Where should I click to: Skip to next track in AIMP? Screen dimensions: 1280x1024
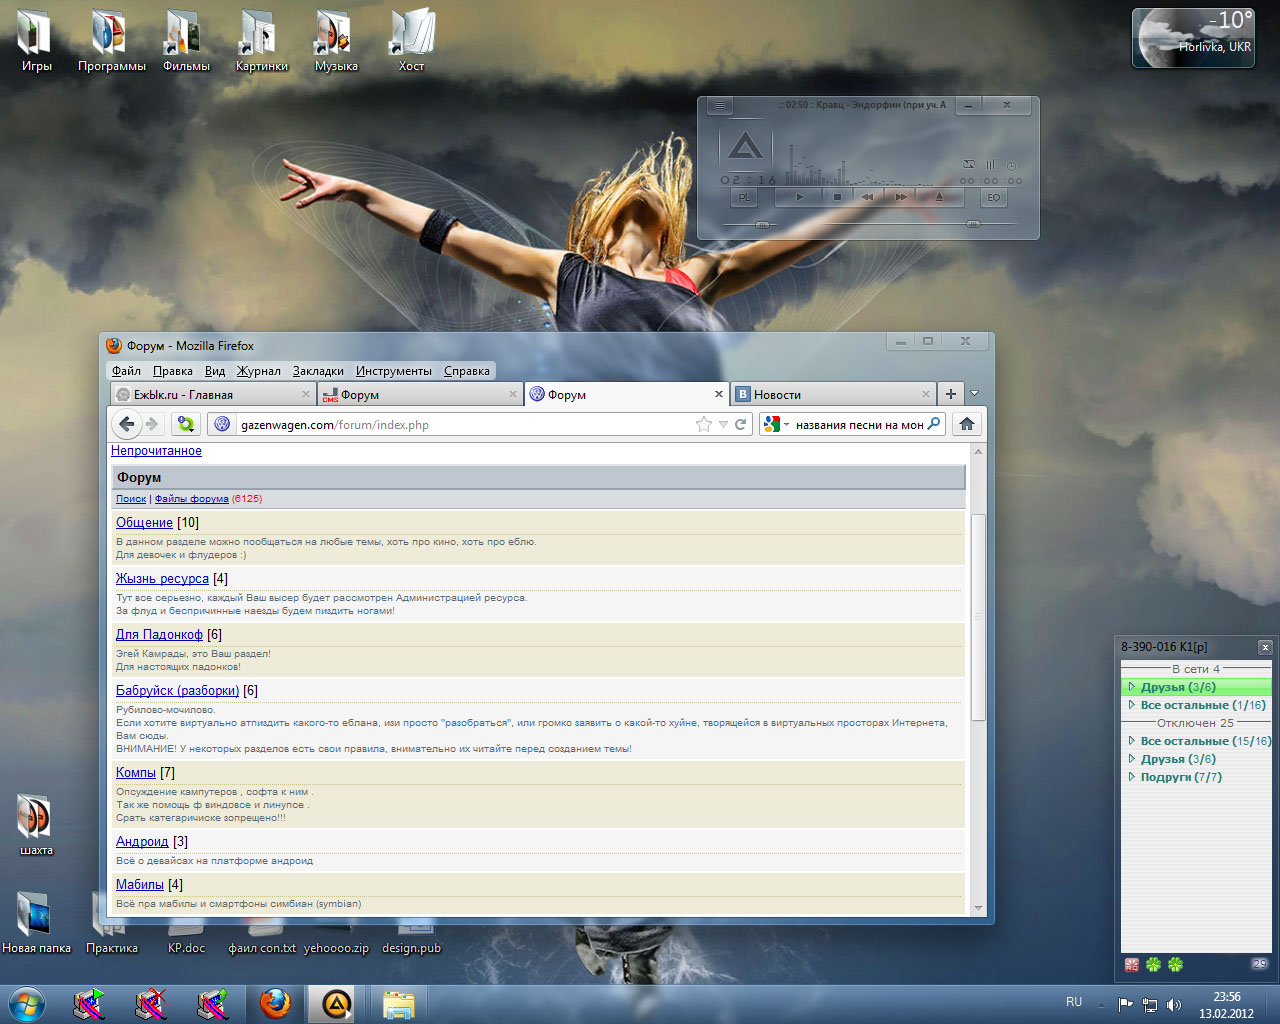(x=901, y=198)
